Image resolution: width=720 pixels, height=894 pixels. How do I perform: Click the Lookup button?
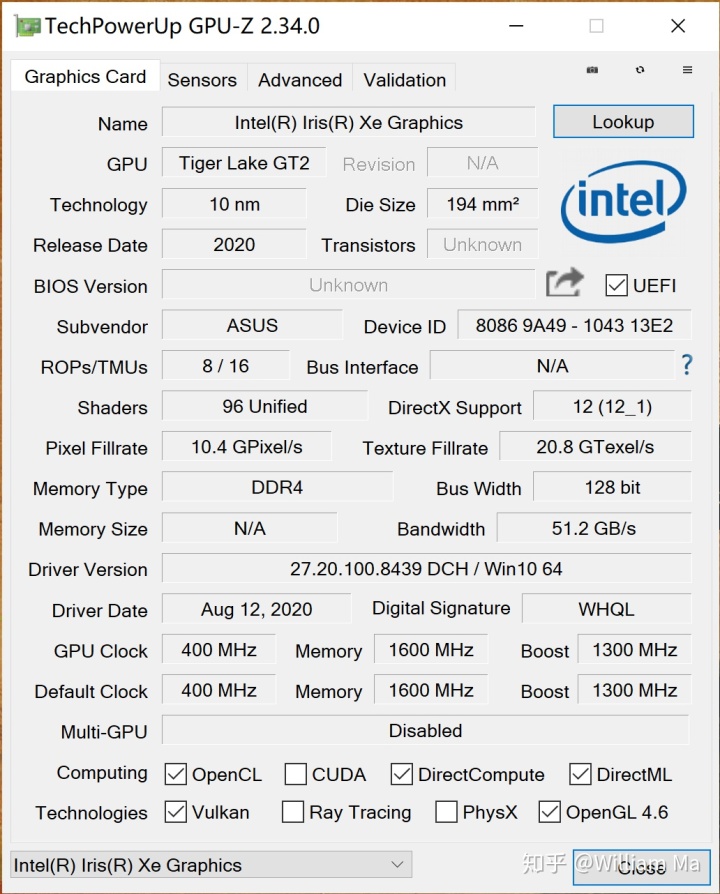click(623, 122)
